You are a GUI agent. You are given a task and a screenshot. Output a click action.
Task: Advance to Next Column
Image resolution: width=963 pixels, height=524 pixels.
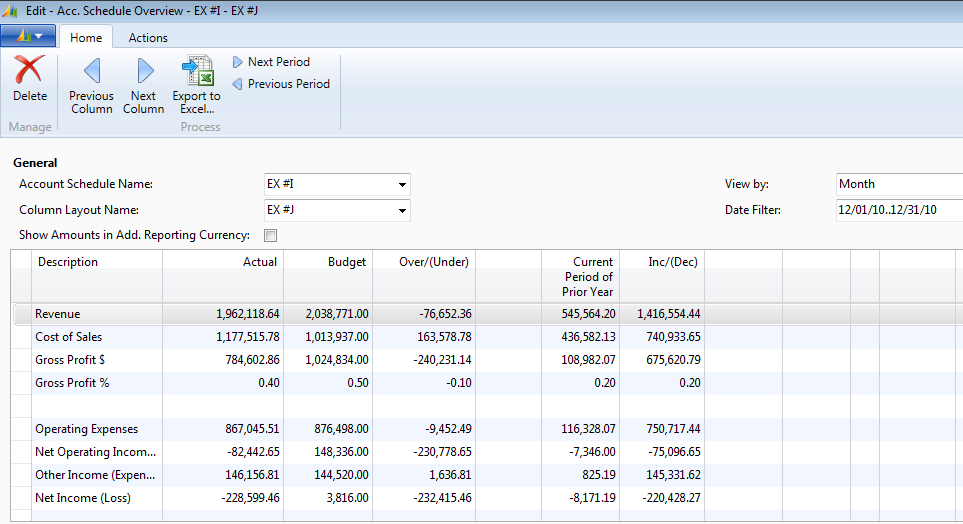click(x=144, y=72)
